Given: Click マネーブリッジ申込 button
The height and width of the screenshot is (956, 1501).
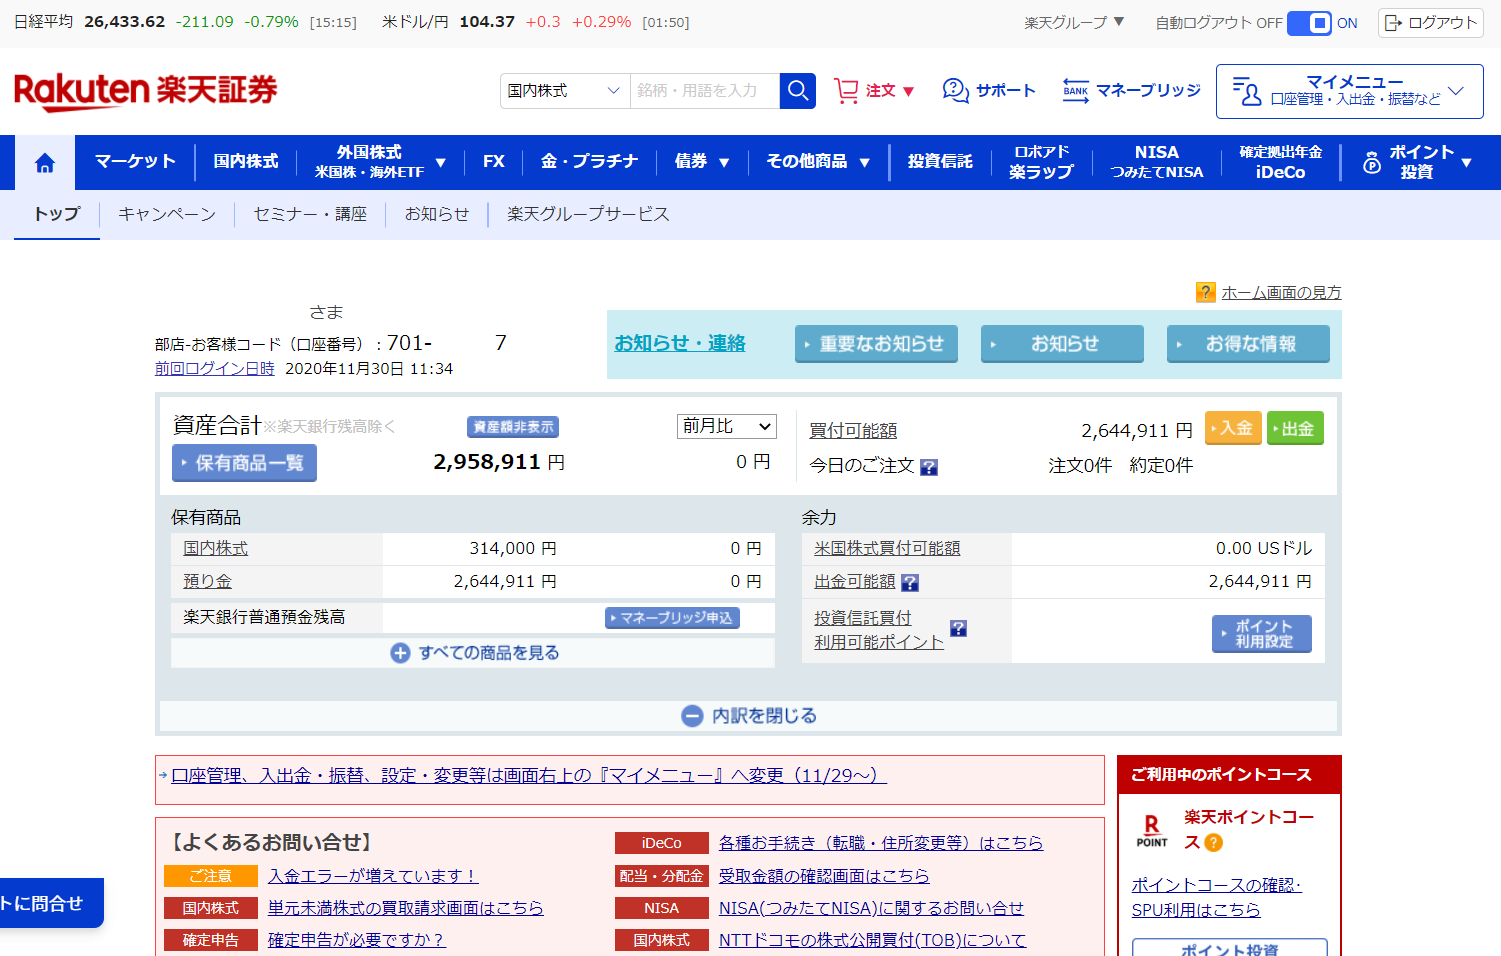Looking at the screenshot, I should (672, 618).
